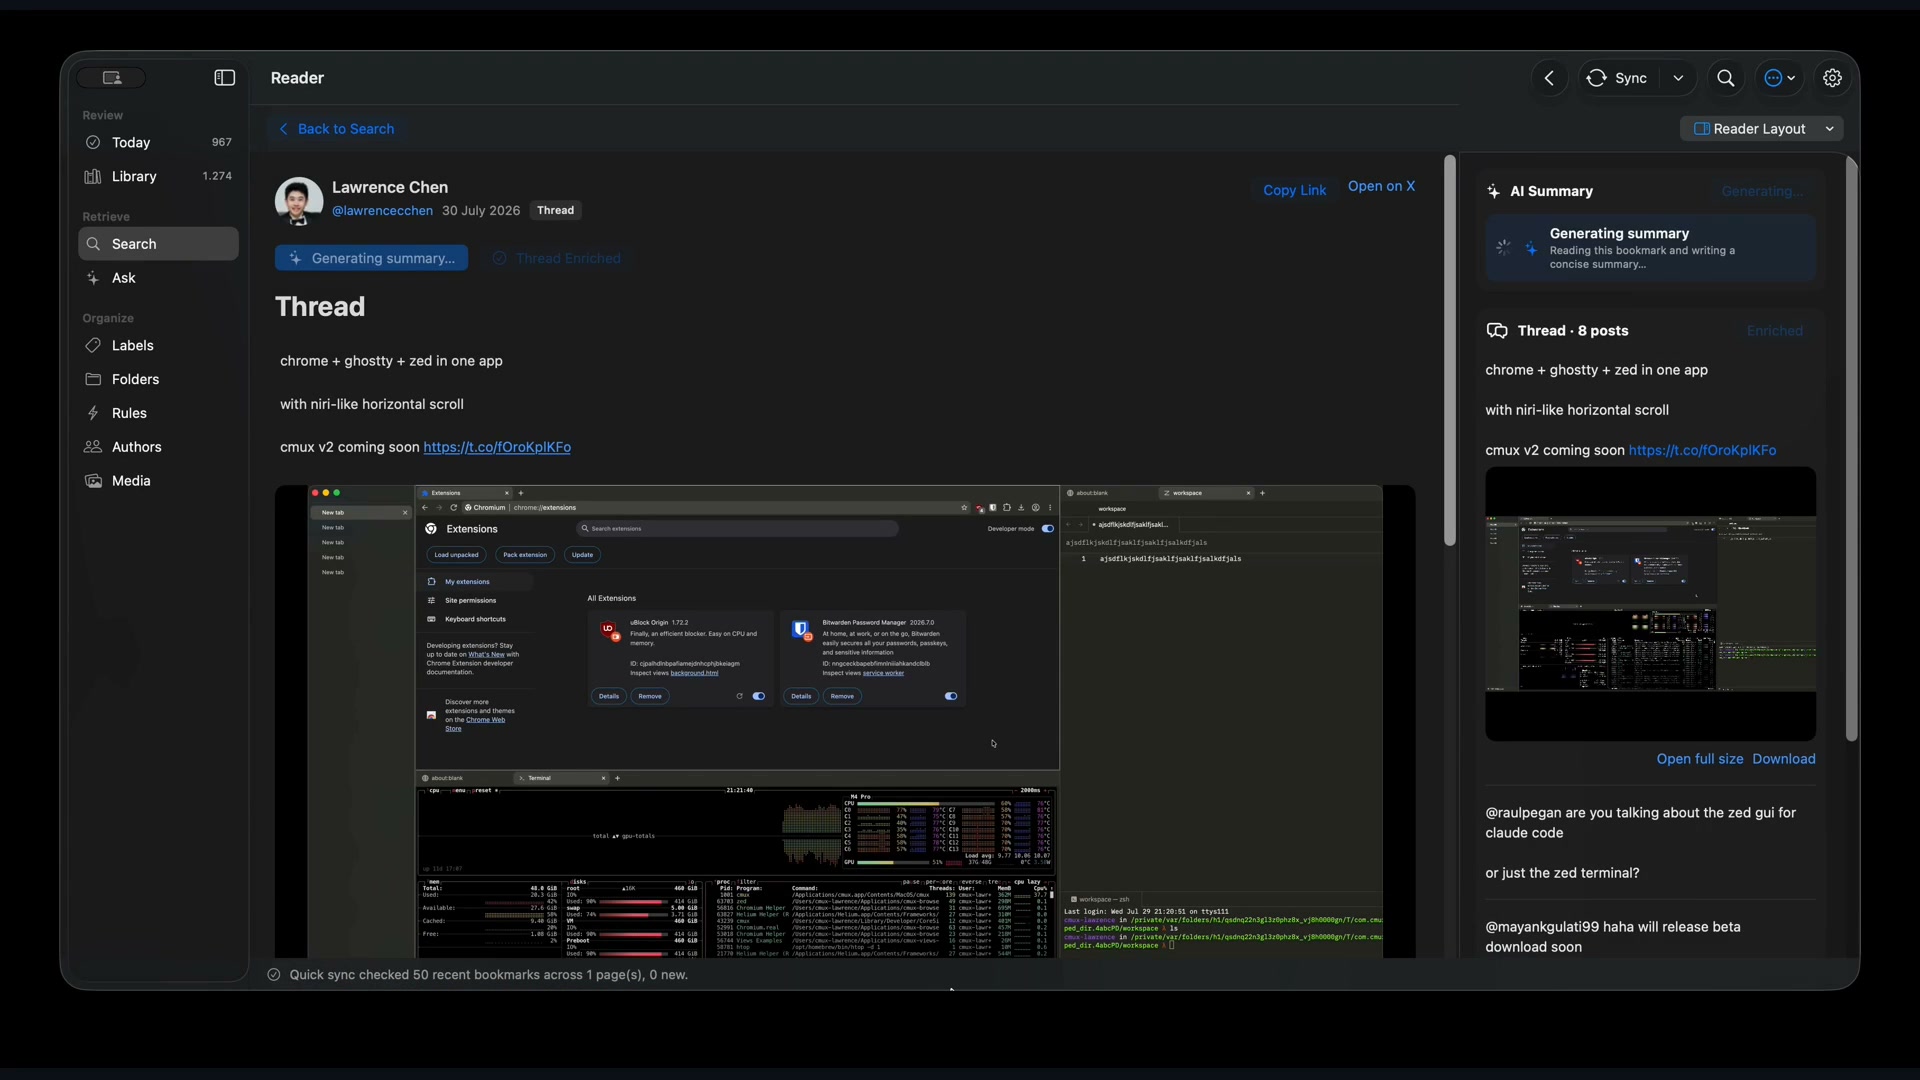Open the t.co link in the right panel
This screenshot has height=1080, width=1920.
tap(1702, 450)
